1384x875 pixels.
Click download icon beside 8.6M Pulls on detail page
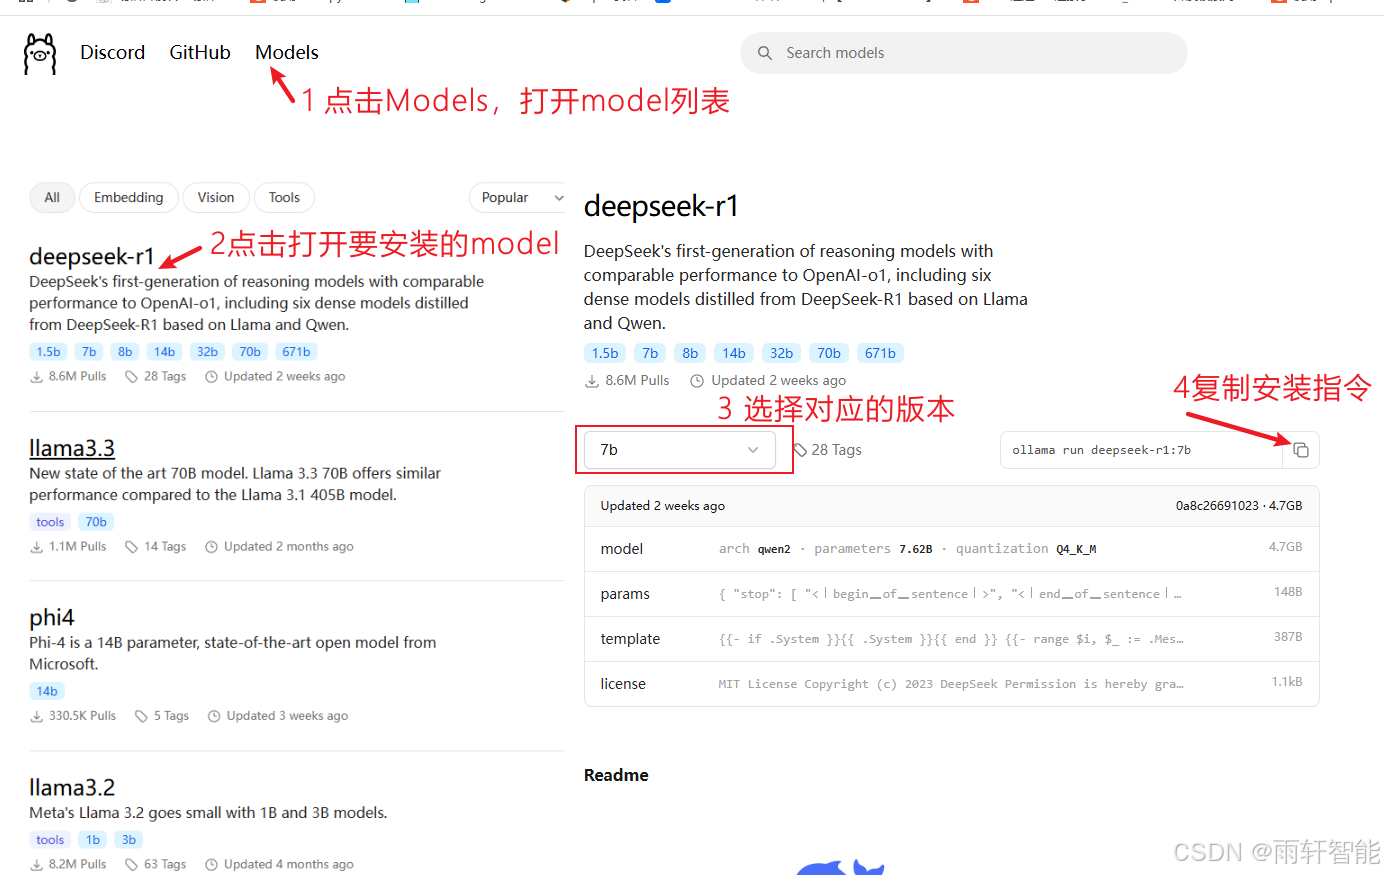coord(592,381)
